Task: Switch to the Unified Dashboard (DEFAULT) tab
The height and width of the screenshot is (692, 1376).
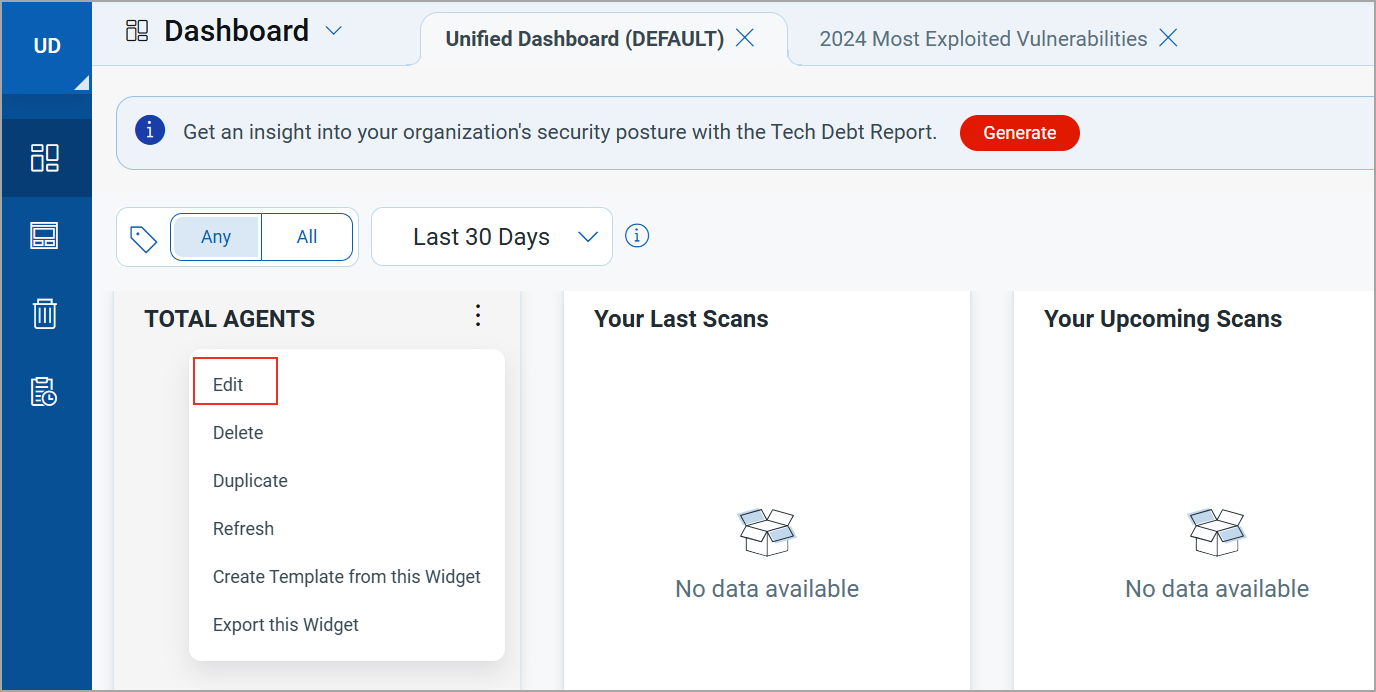Action: (585, 39)
